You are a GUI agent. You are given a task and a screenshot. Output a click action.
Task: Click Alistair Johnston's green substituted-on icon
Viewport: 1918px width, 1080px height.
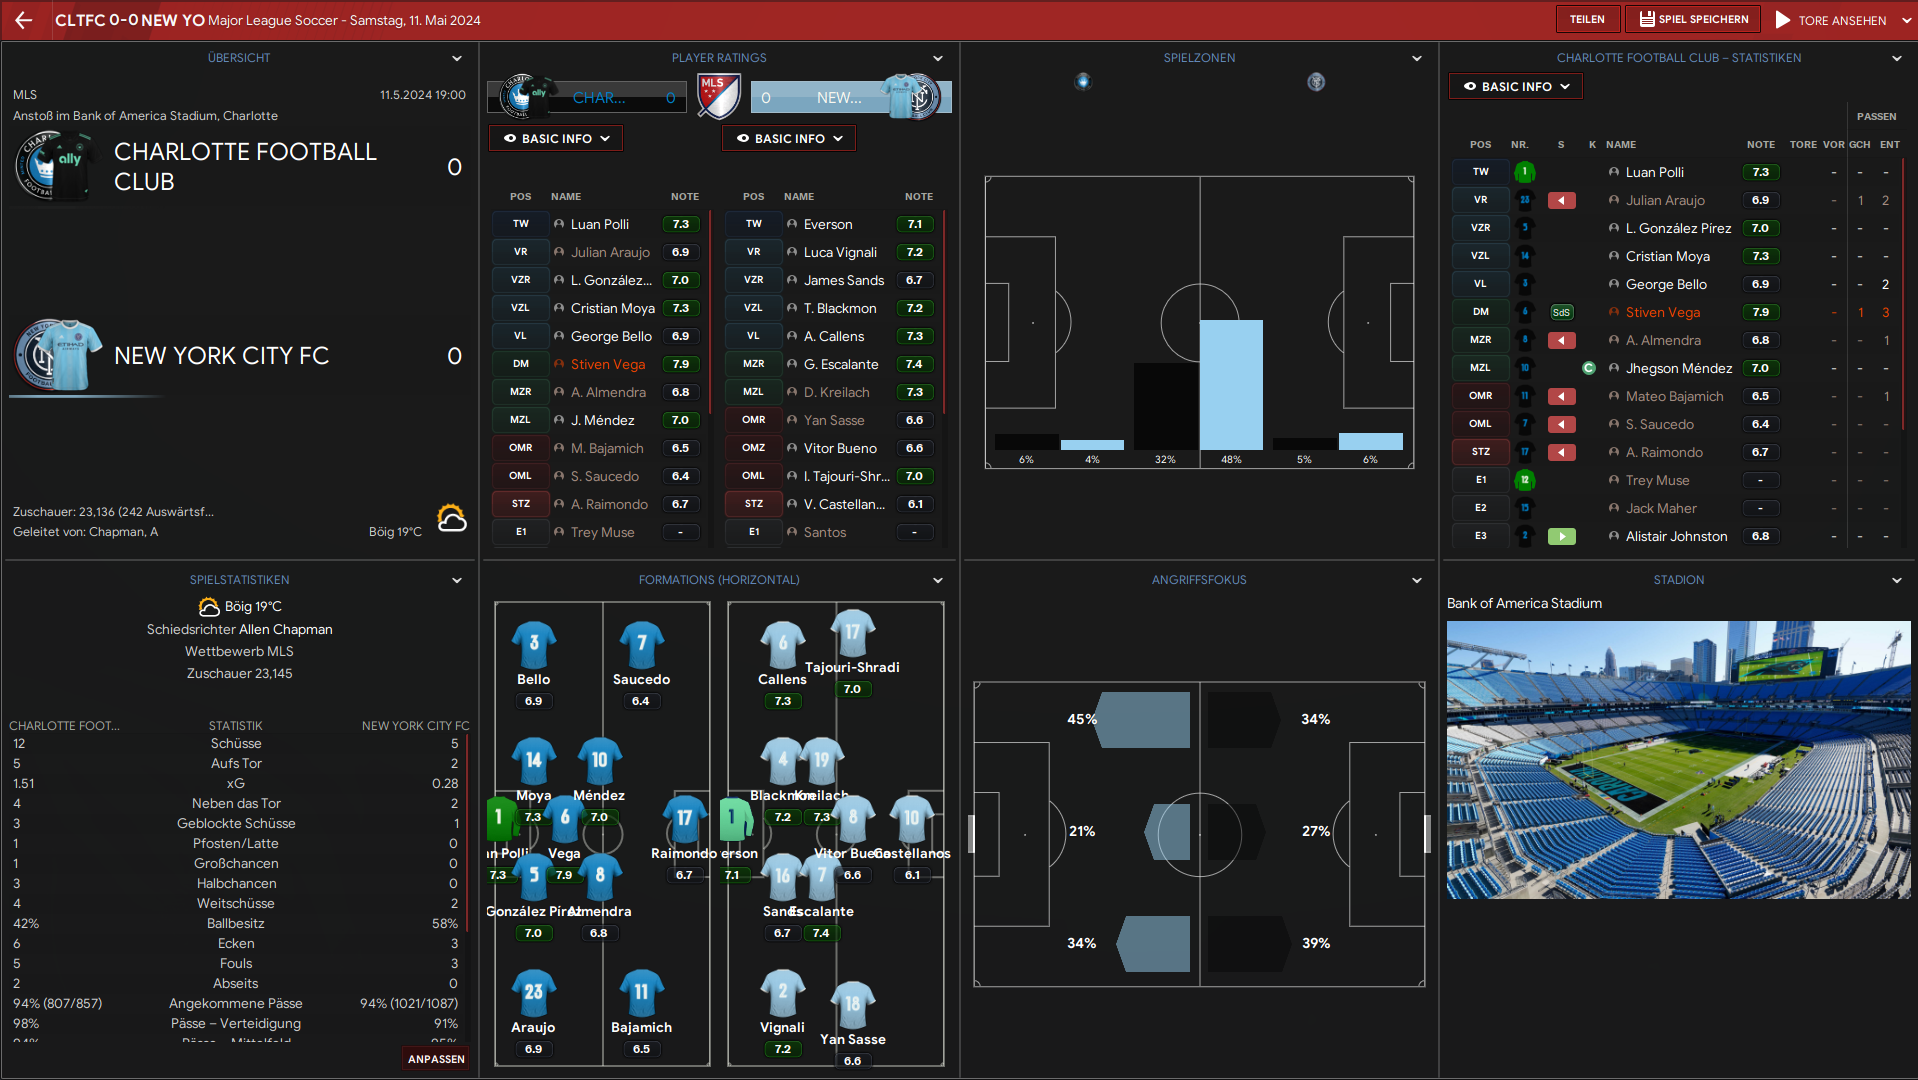point(1561,536)
